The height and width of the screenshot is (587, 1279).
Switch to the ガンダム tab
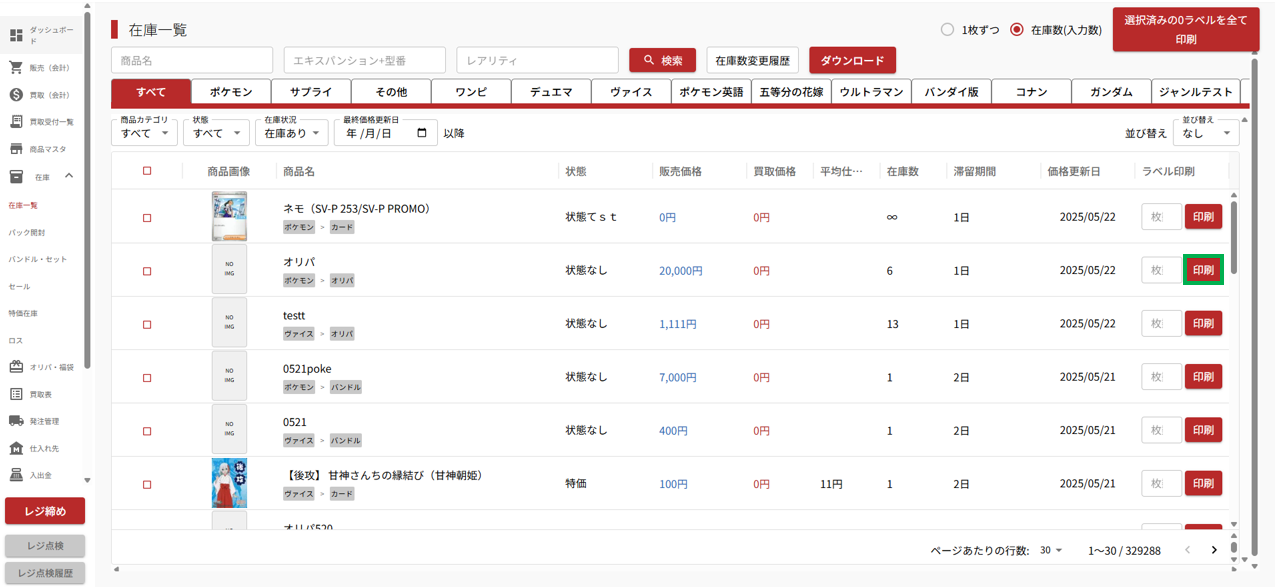point(1111,92)
